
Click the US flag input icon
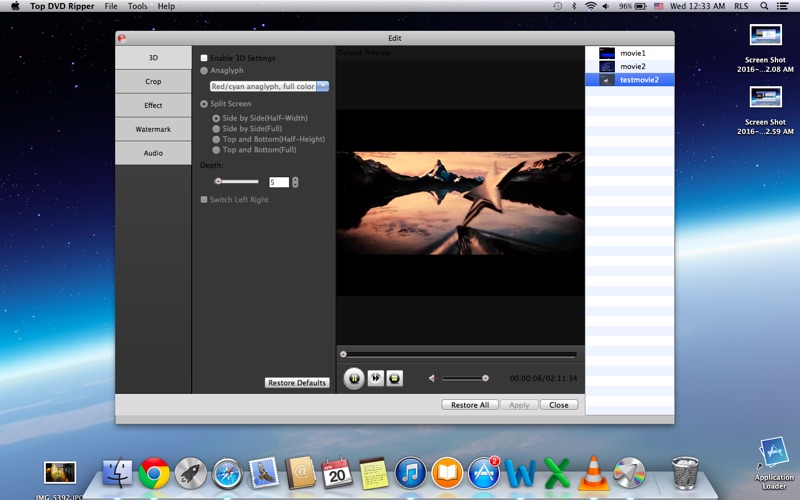point(659,6)
